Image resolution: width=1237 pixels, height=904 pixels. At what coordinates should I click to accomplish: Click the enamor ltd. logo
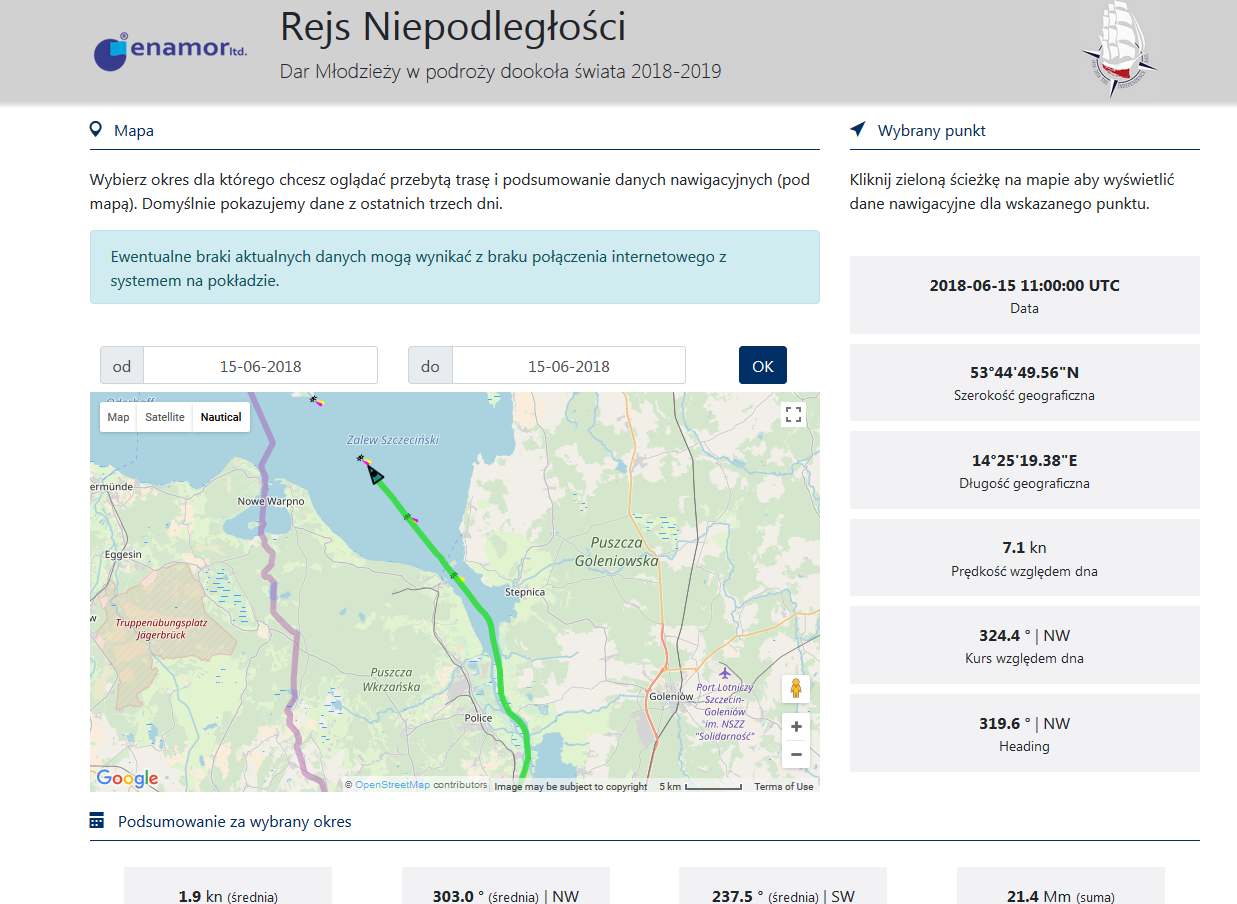pyautogui.click(x=170, y=51)
